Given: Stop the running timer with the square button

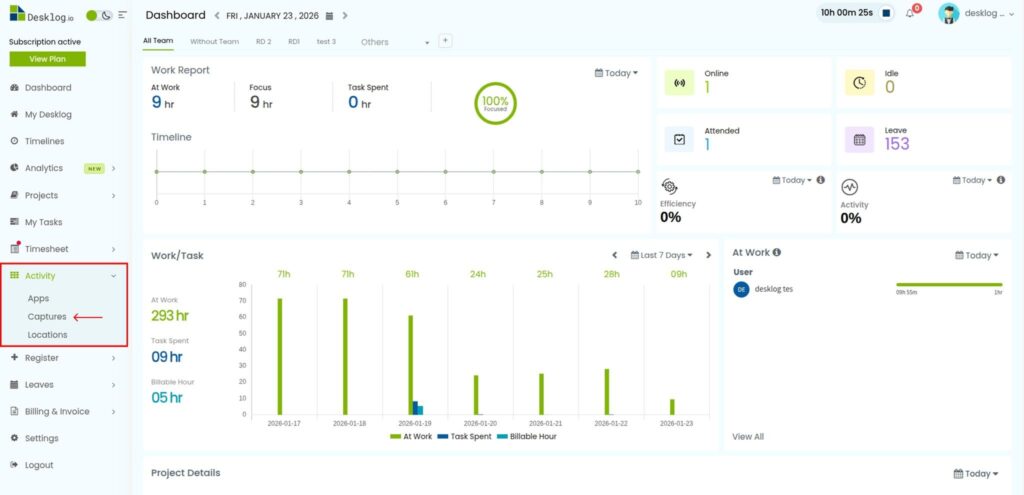Looking at the screenshot, I should (x=886, y=13).
